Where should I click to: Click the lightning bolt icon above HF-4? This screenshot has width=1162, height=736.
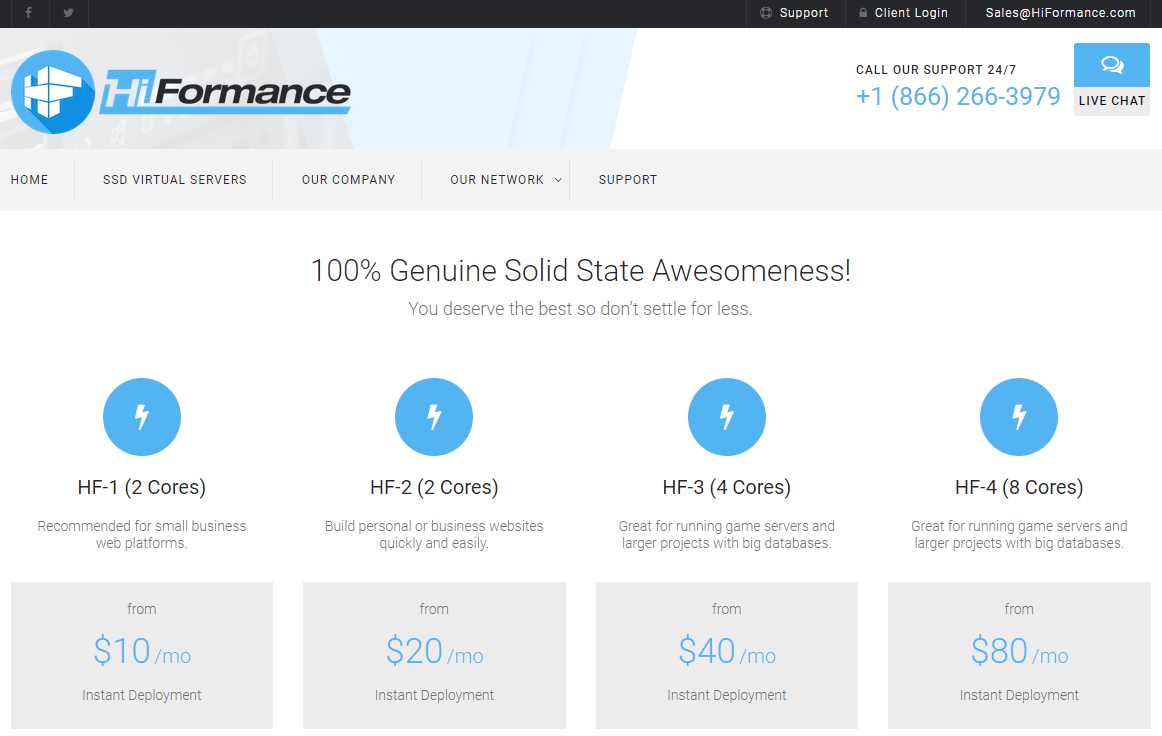click(x=1018, y=416)
